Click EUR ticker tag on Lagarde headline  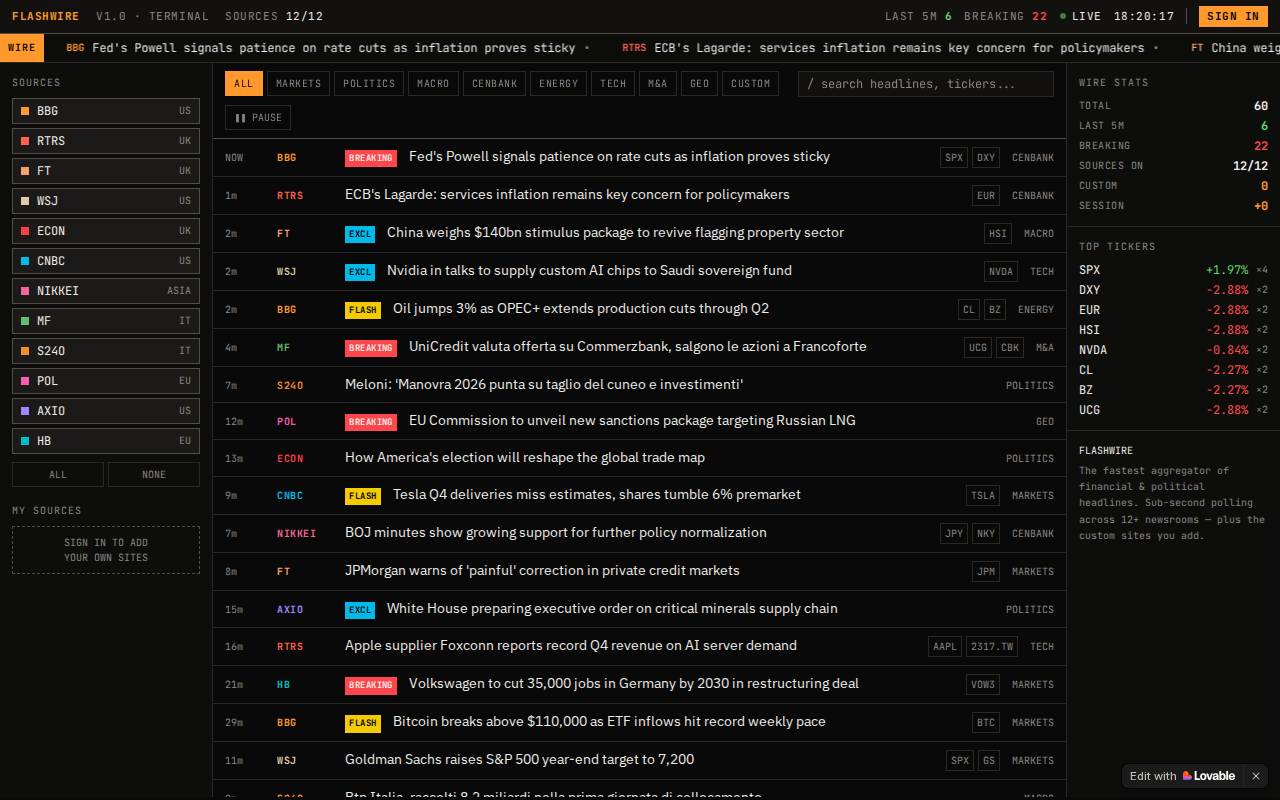tap(986, 196)
